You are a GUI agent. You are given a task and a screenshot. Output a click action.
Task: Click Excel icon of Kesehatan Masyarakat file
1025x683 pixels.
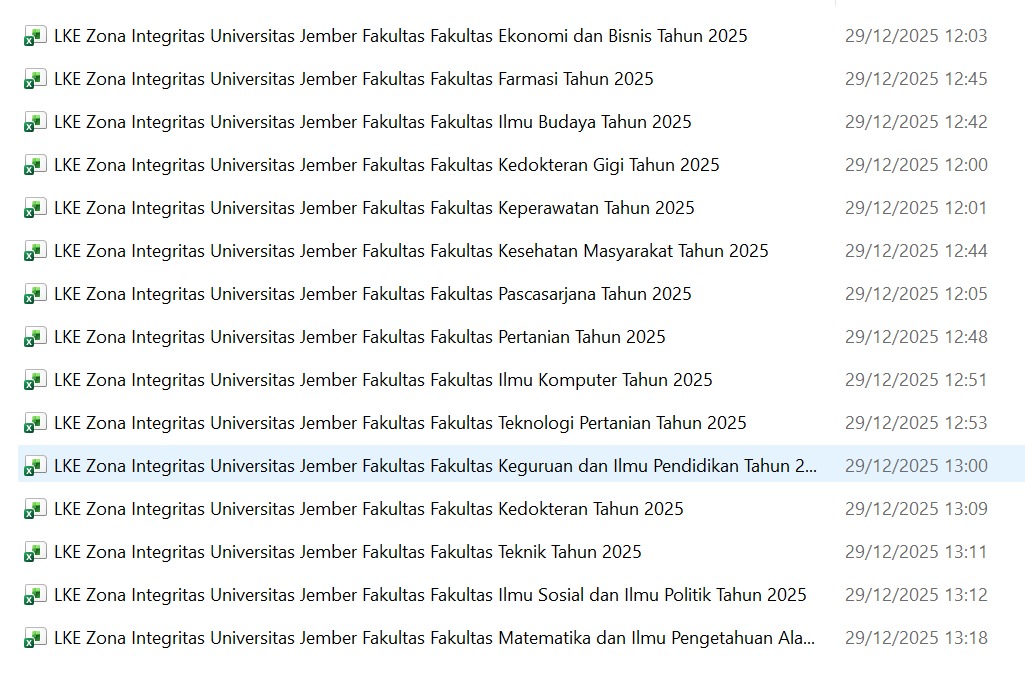pyautogui.click(x=35, y=252)
